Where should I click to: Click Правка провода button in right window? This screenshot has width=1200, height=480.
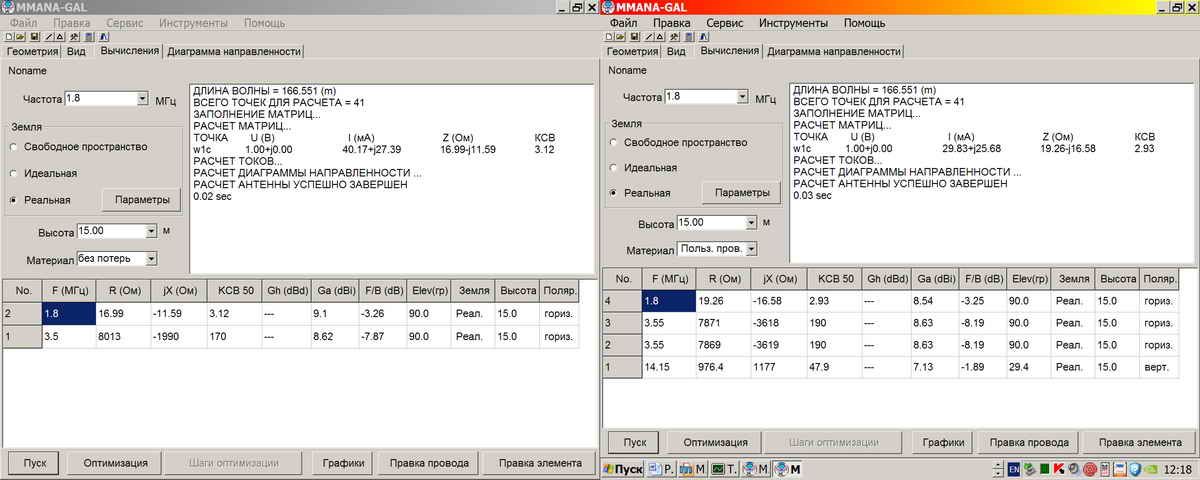point(1029,442)
